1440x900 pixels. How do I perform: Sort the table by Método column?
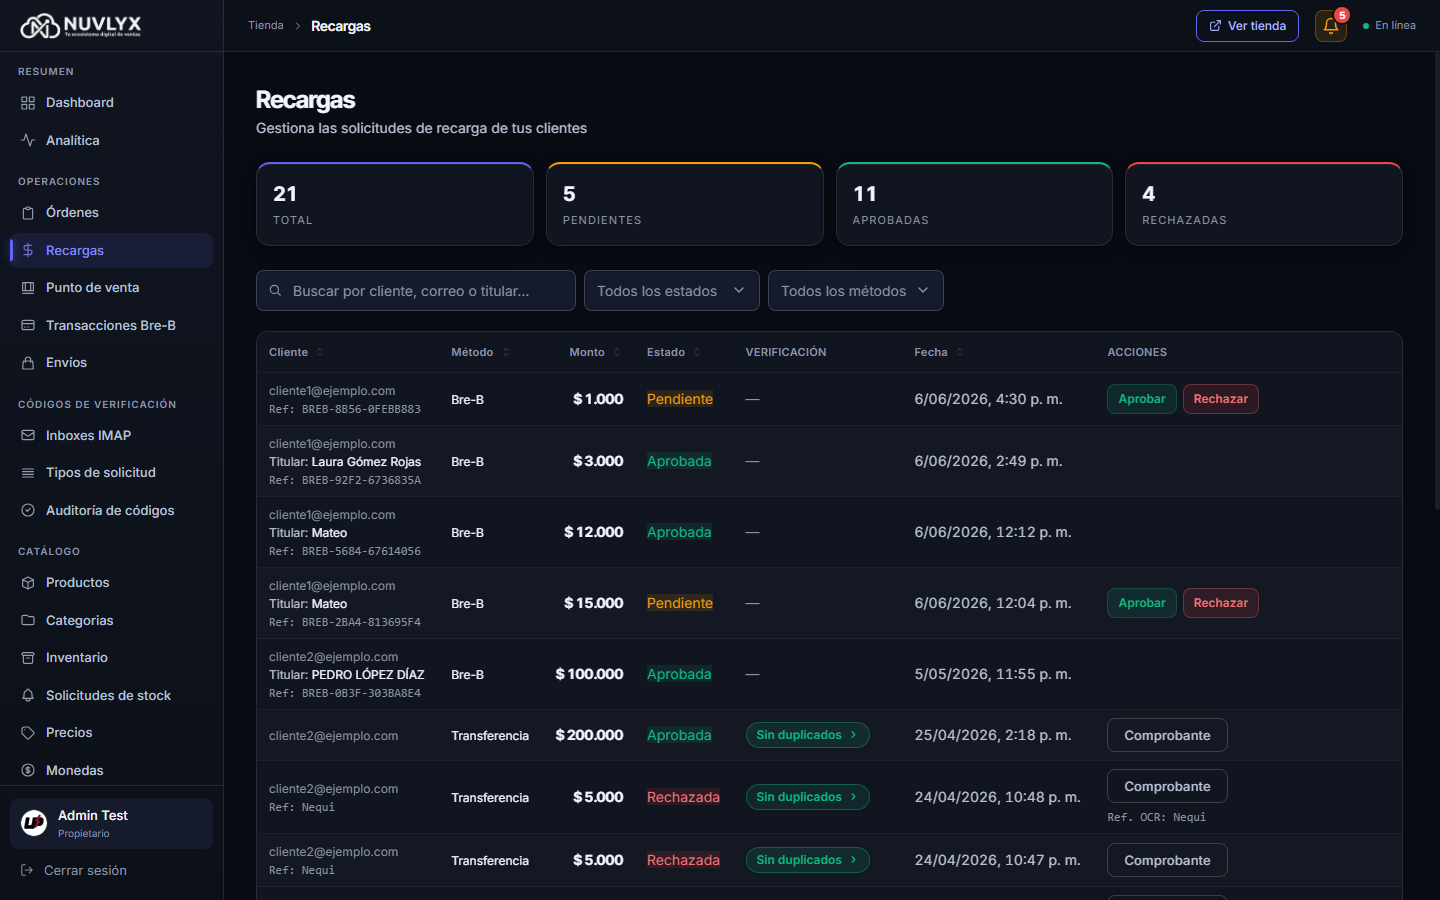[480, 352]
